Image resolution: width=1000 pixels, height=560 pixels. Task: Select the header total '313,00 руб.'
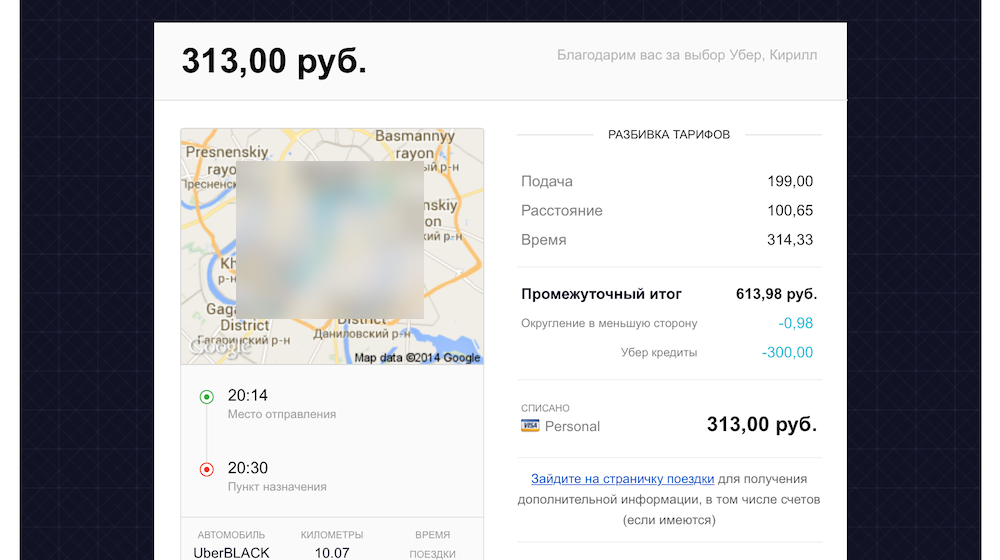point(274,61)
